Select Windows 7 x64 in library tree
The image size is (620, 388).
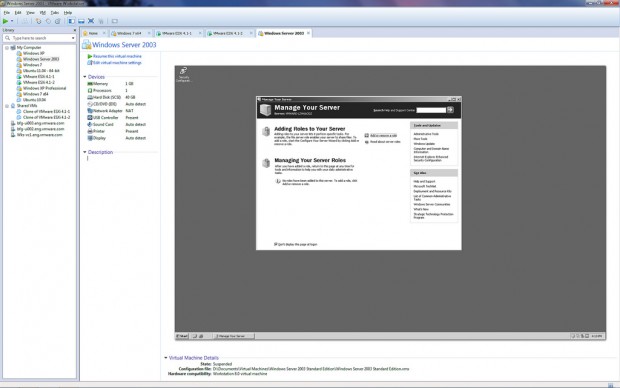point(35,94)
